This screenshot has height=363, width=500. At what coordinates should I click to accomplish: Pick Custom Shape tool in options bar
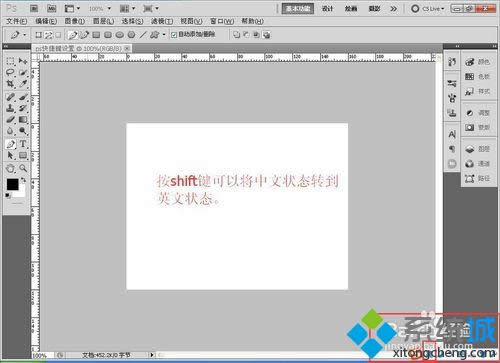[154, 35]
